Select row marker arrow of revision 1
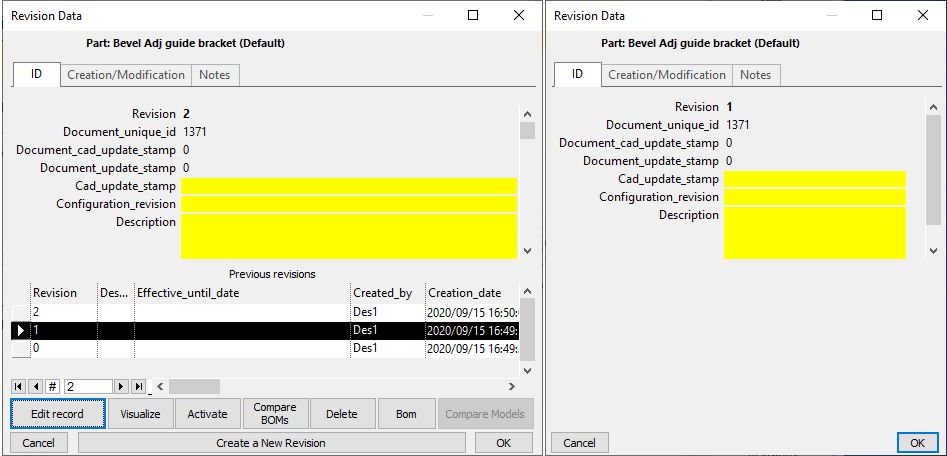The image size is (947, 456). coord(21,330)
